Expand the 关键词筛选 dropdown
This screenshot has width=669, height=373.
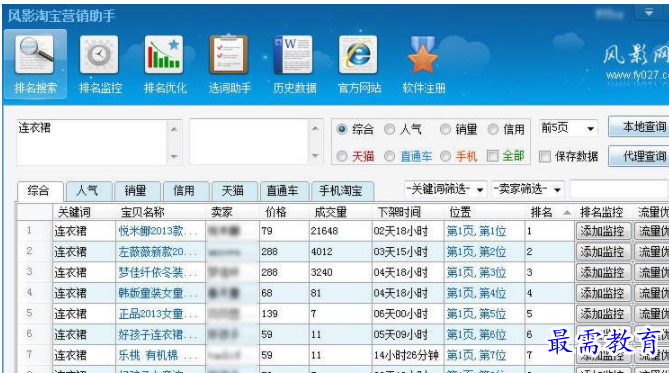(x=480, y=189)
